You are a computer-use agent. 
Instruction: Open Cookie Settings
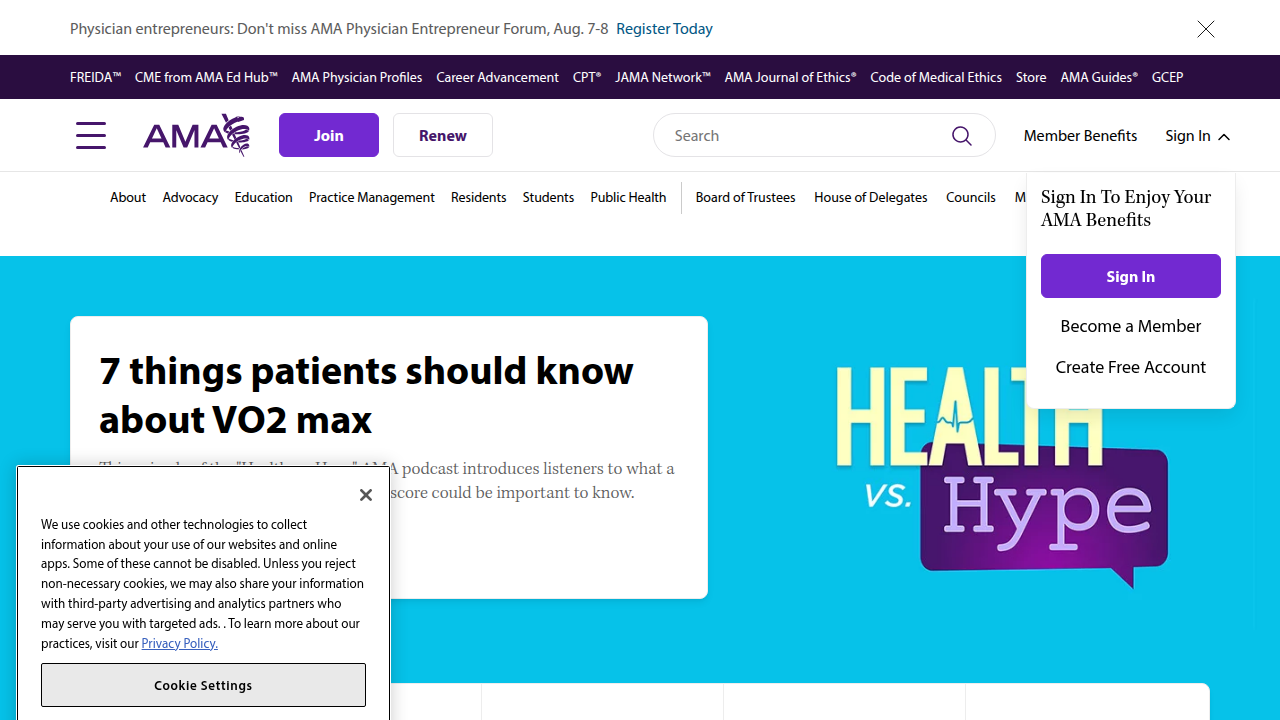(x=203, y=685)
